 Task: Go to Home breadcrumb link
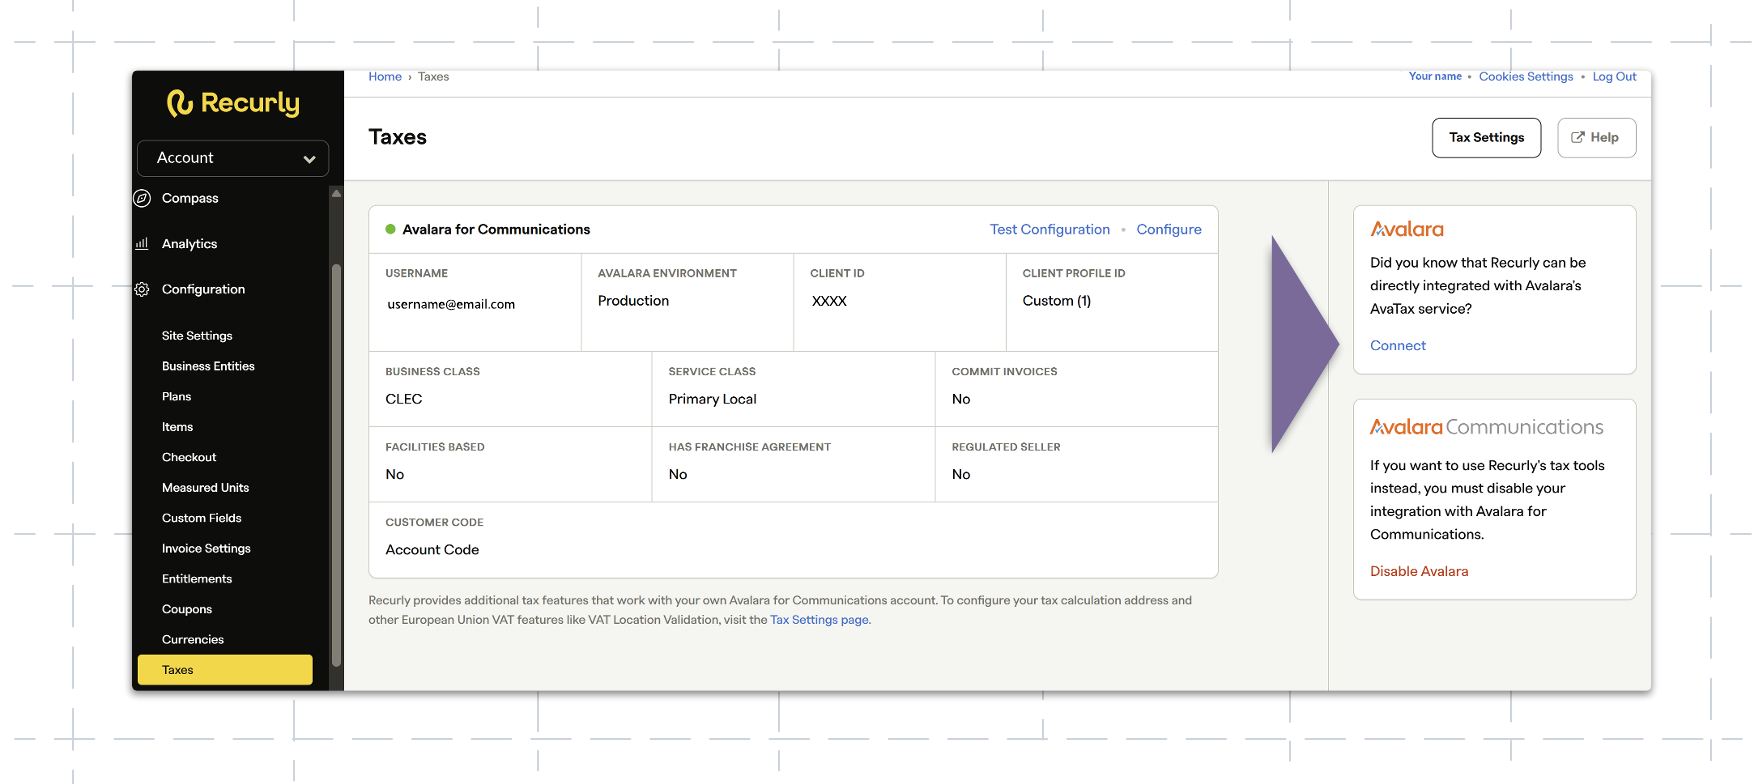(x=385, y=77)
